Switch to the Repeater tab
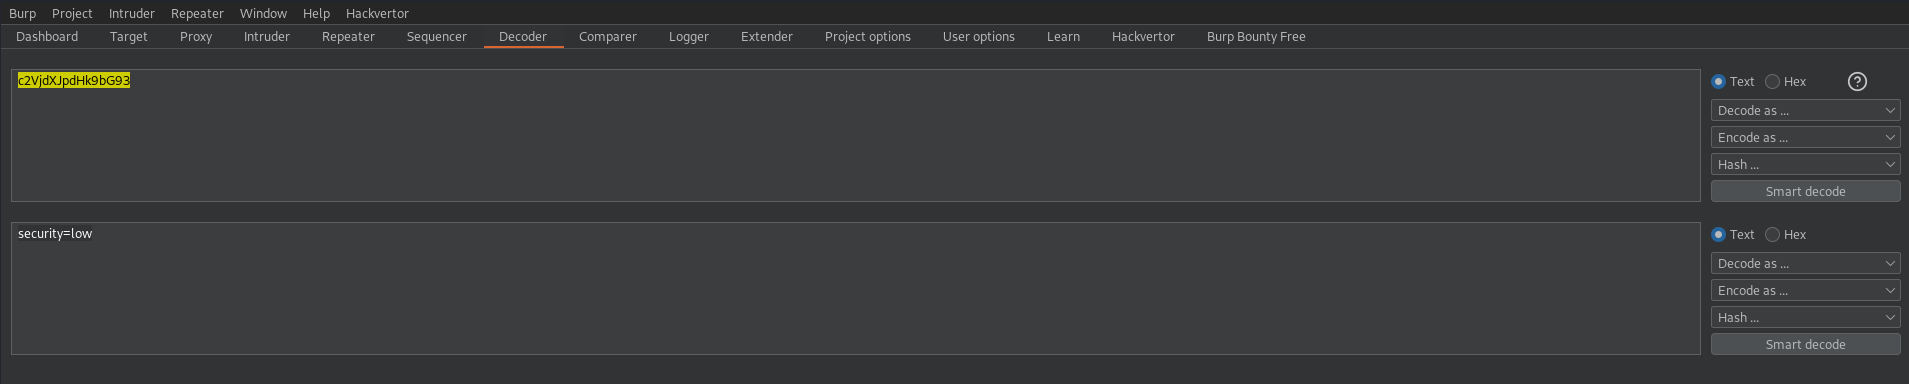1909x384 pixels. pyautogui.click(x=348, y=37)
